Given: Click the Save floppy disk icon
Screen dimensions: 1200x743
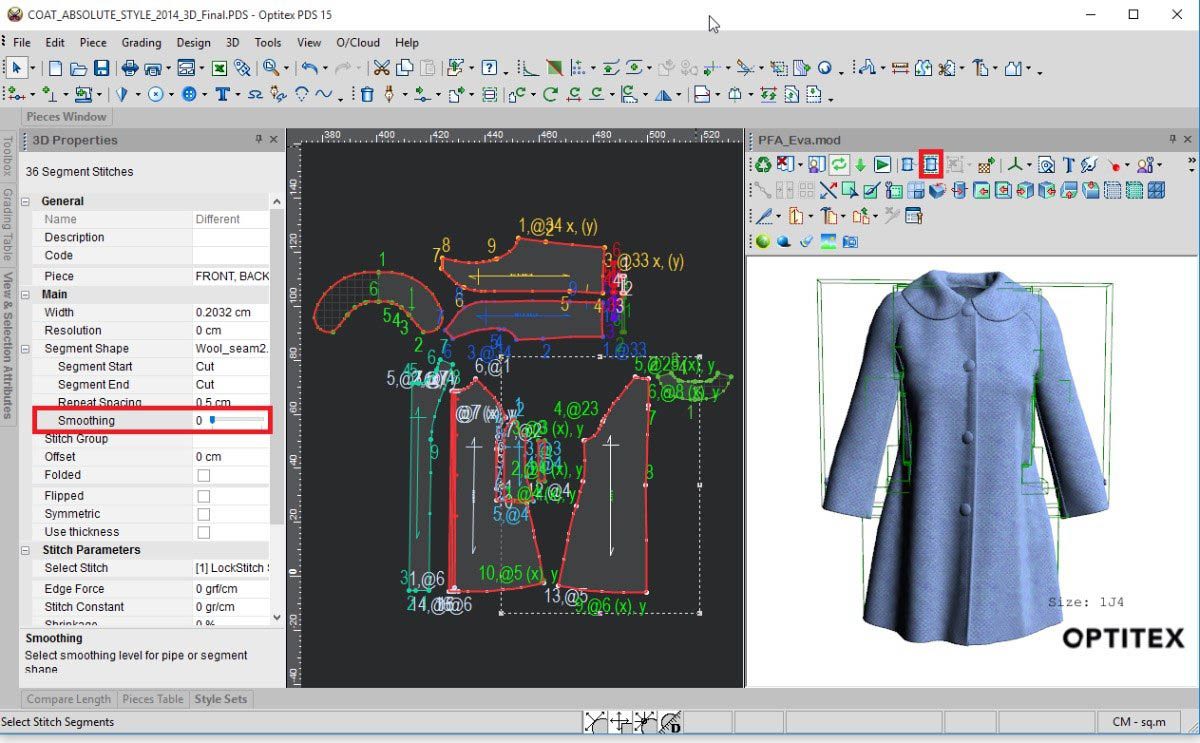Looking at the screenshot, I should [x=102, y=69].
